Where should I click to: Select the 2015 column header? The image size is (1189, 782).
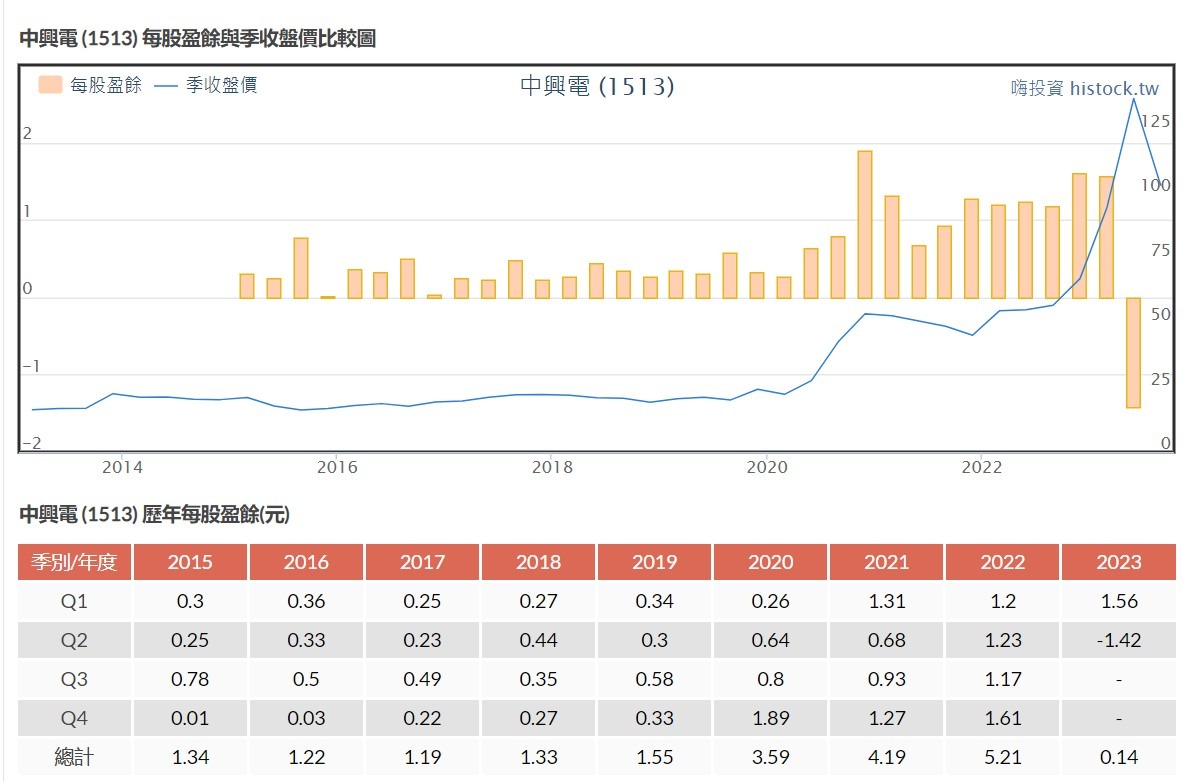(x=190, y=562)
